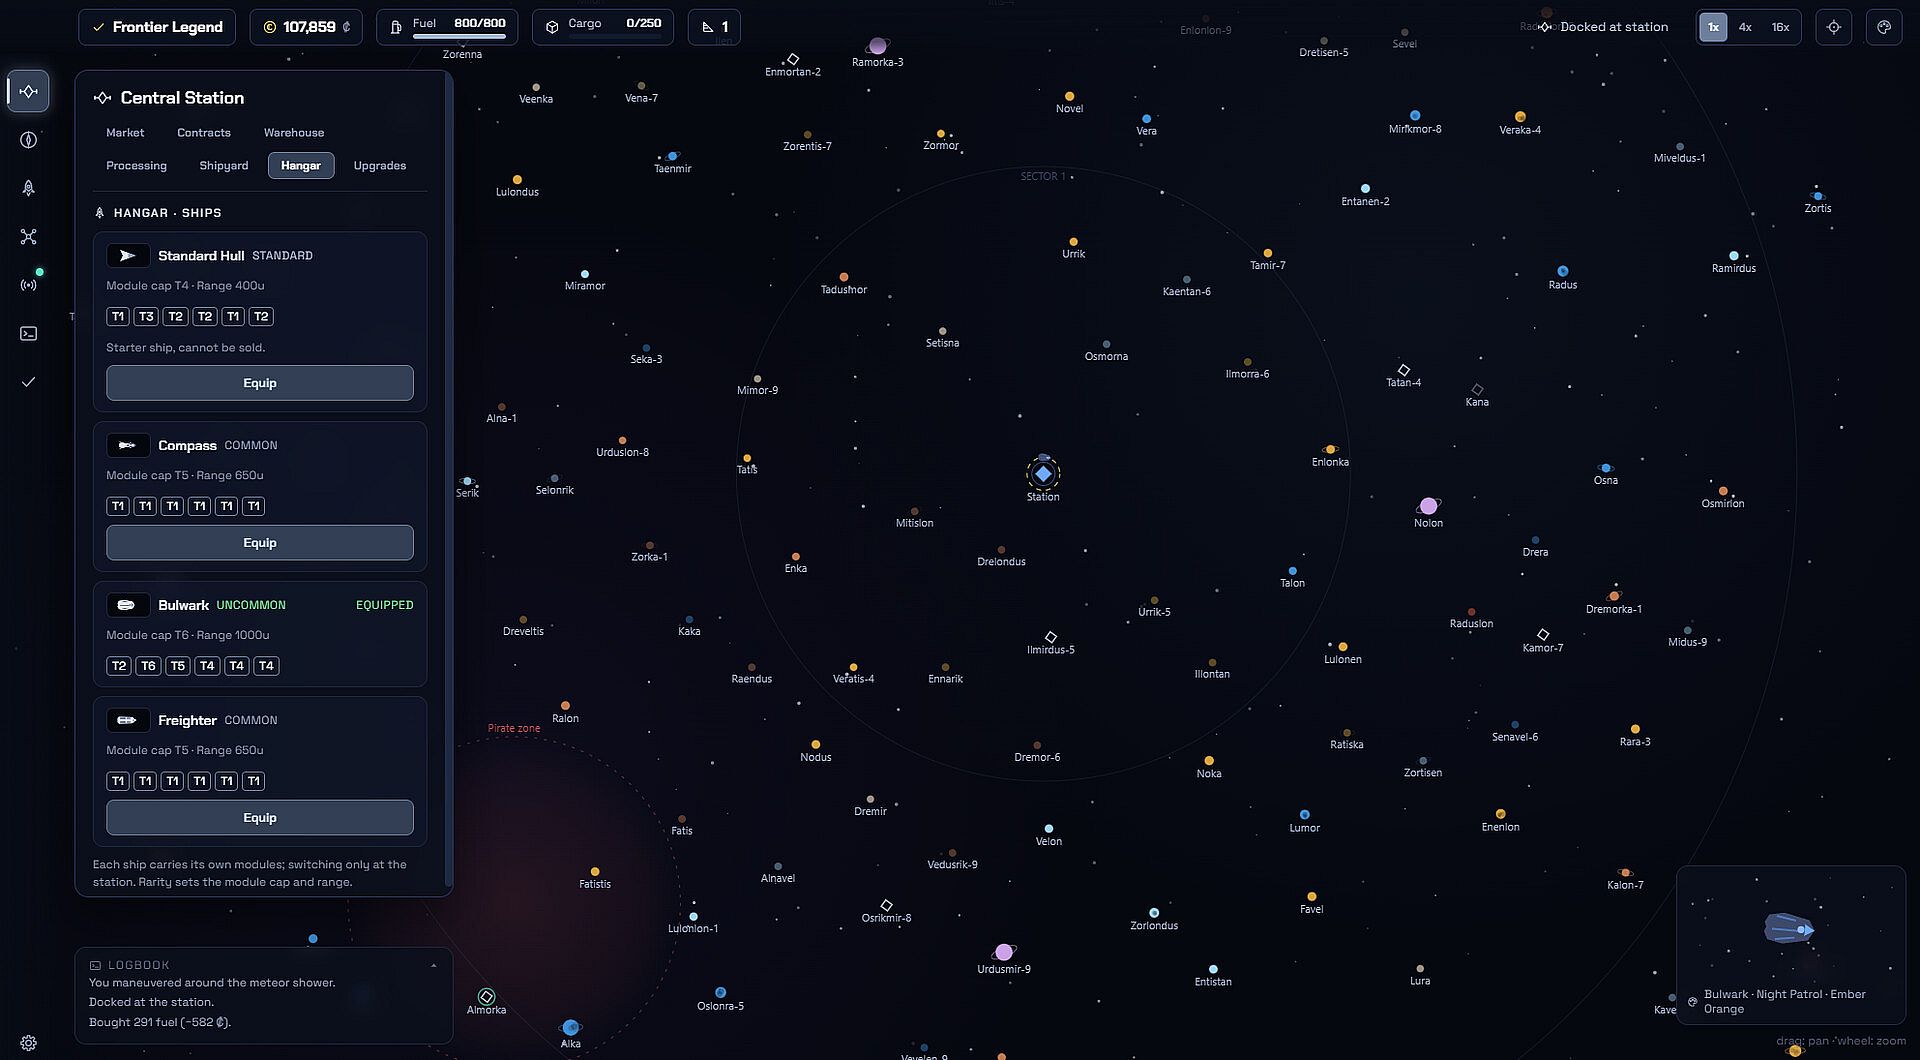Open the color palette theme icon
The width and height of the screenshot is (1920, 1060).
pos(1884,27)
